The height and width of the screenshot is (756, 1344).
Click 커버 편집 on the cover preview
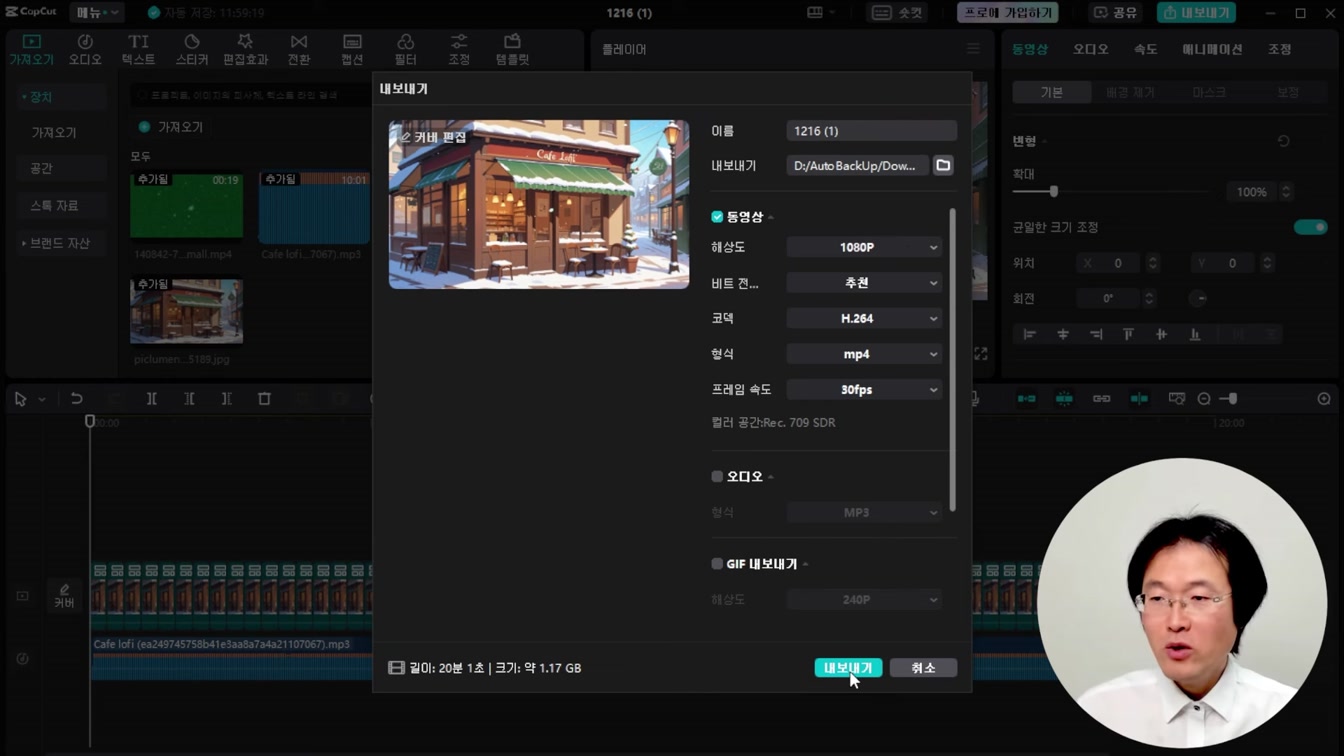tap(434, 137)
